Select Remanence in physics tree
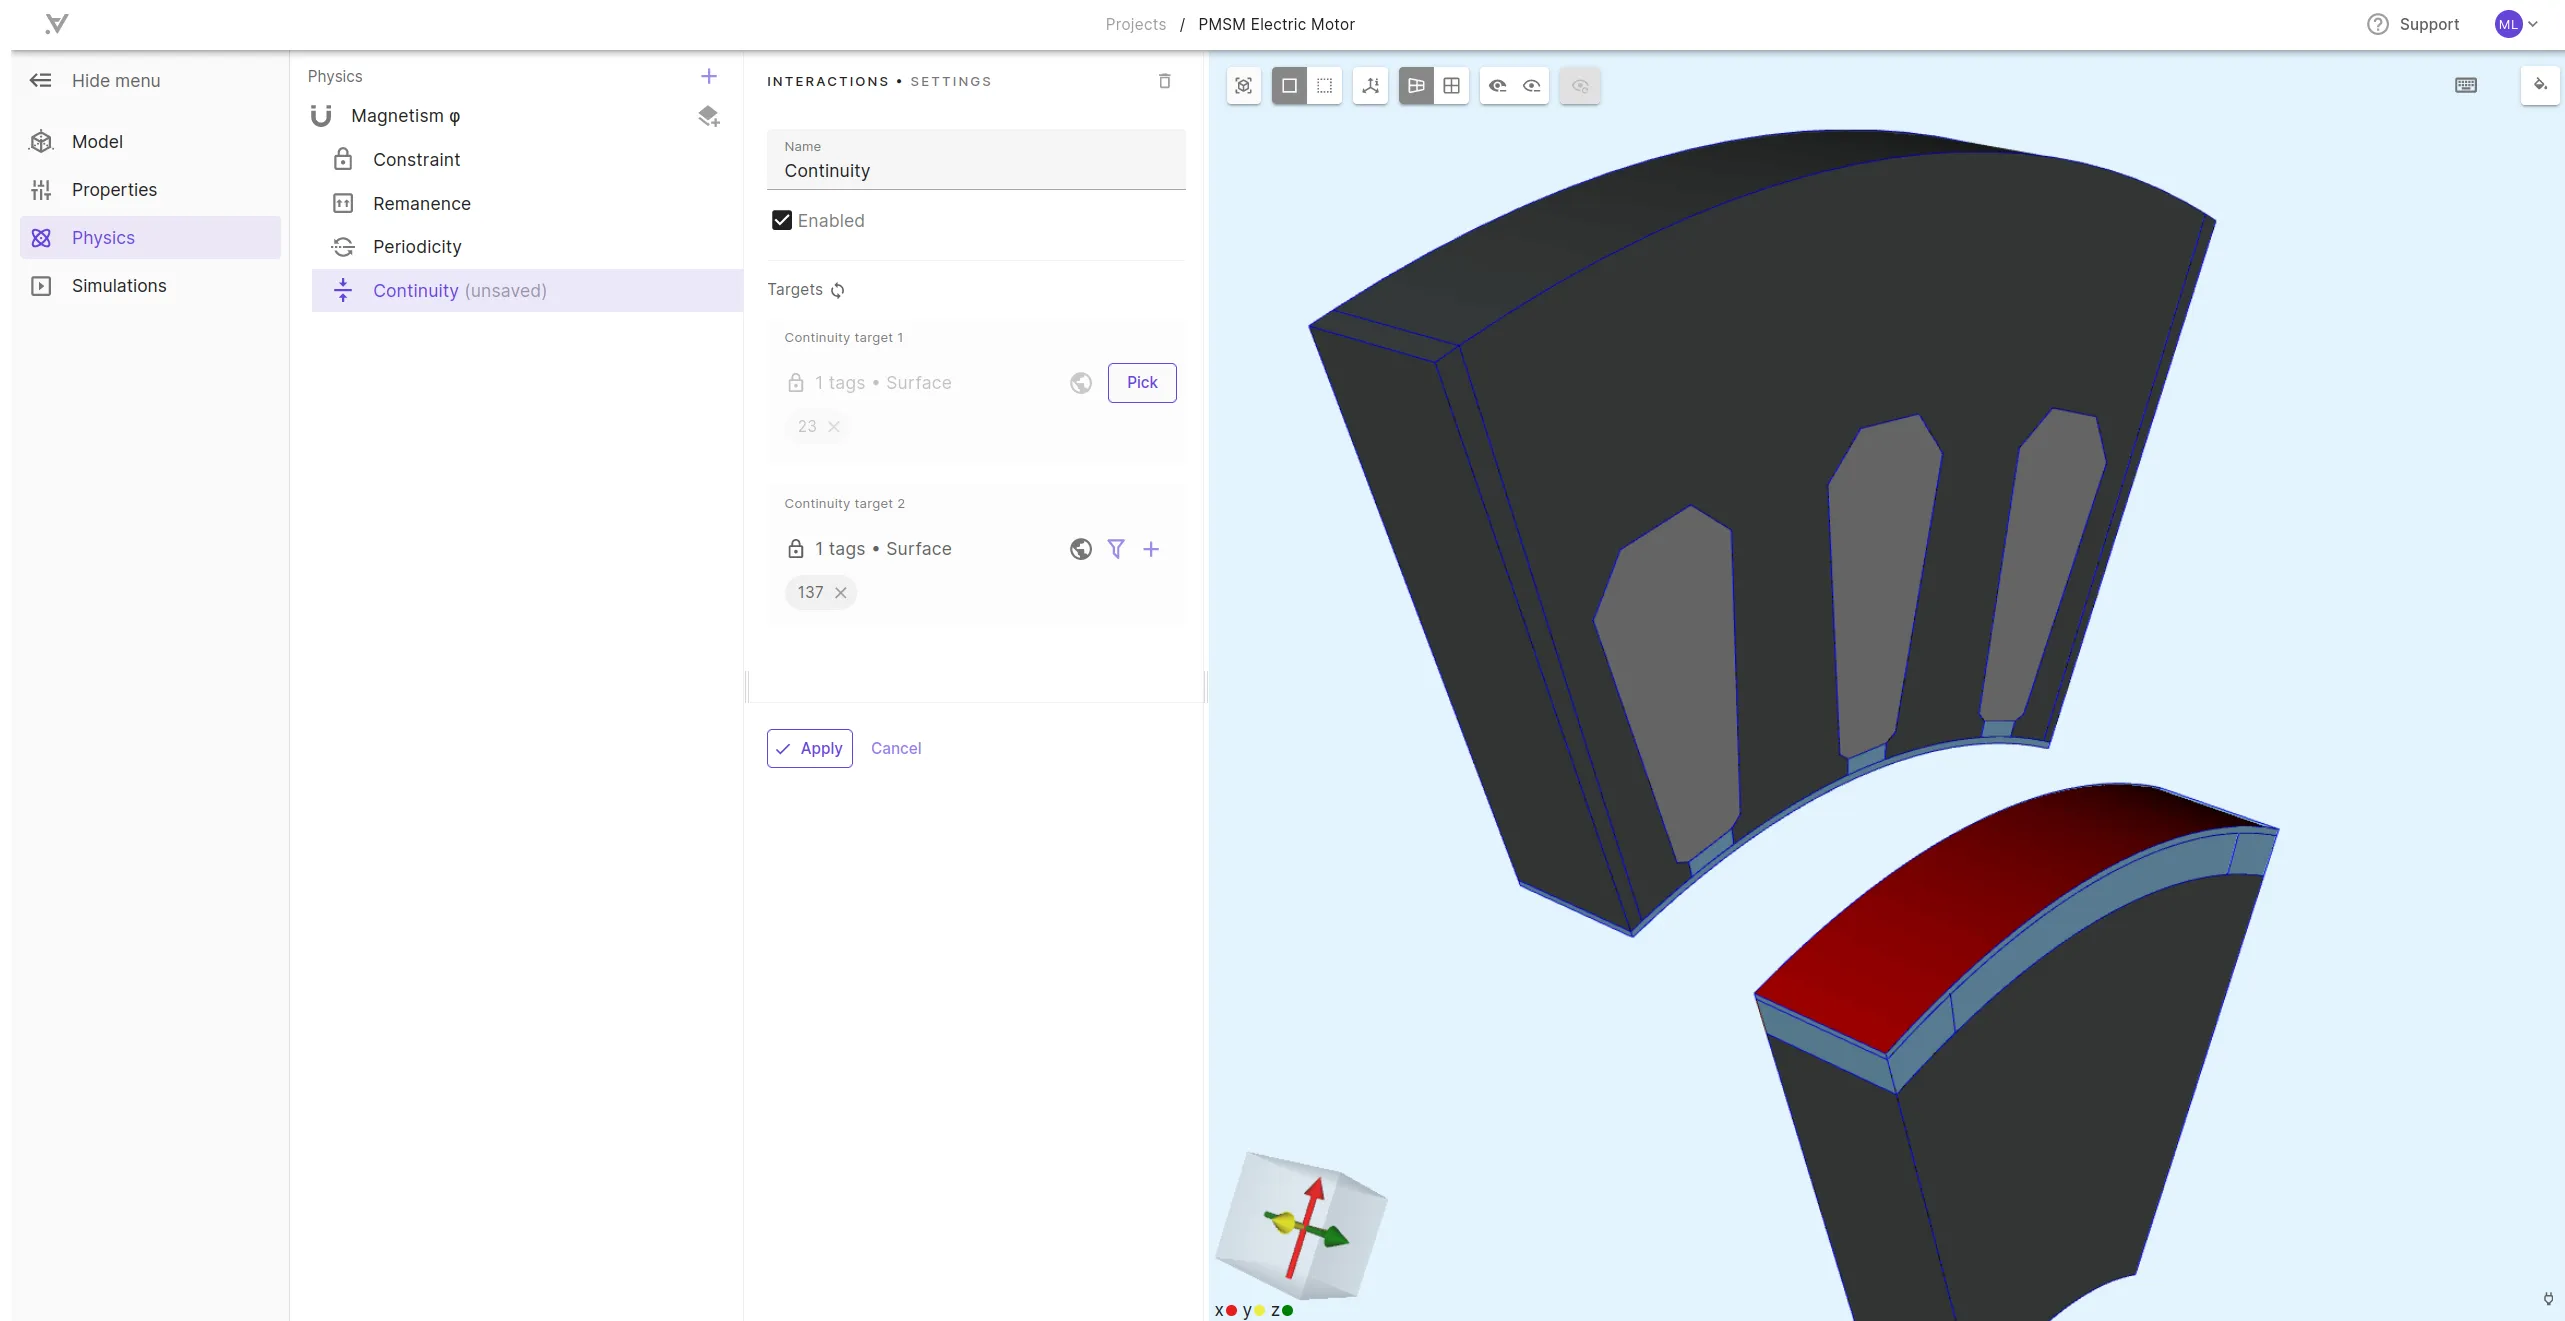The width and height of the screenshot is (2565, 1321). pos(527,204)
